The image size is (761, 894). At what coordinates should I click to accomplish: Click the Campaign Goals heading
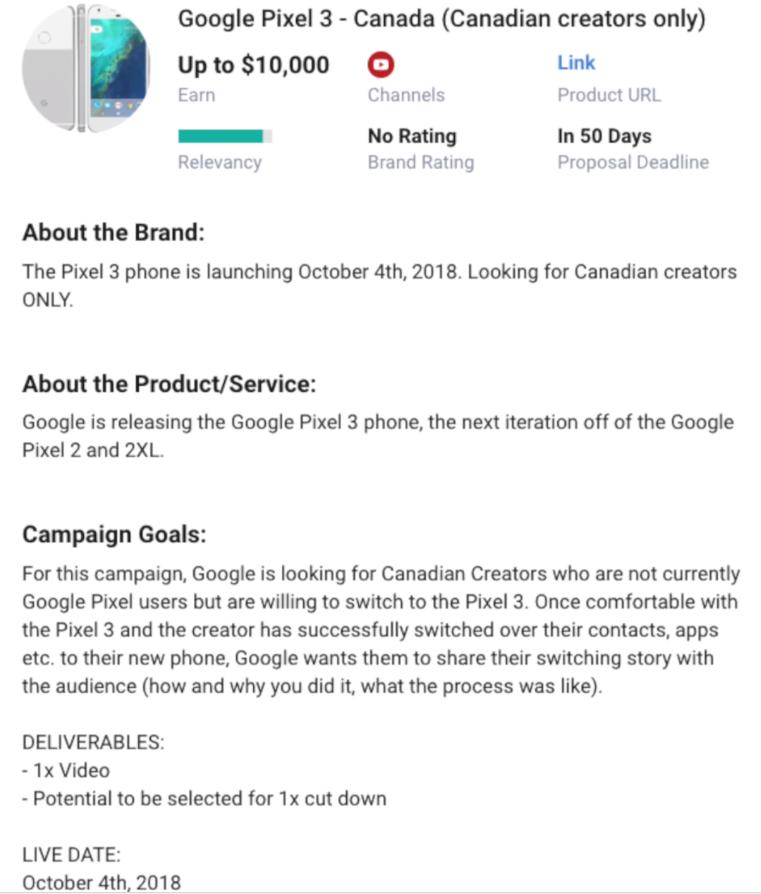click(x=114, y=535)
